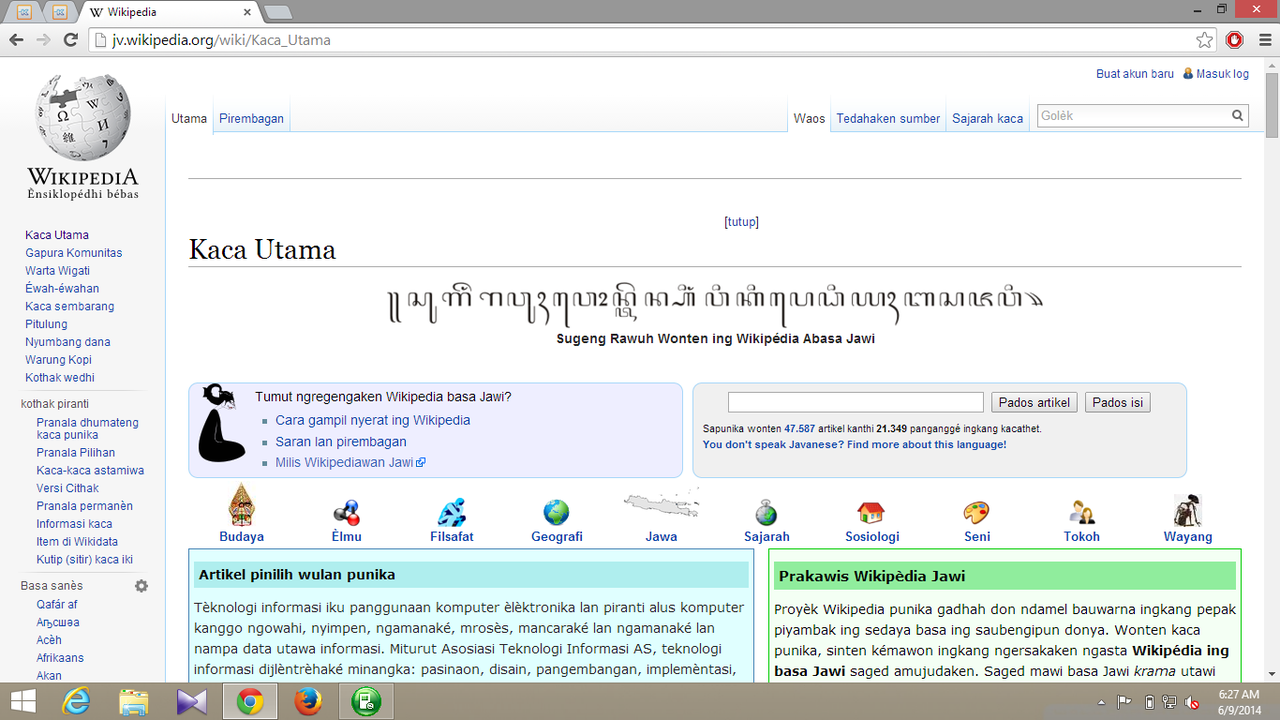Open the Filsafat portal icon
Viewport: 1280px width, 720px height.
point(451,512)
